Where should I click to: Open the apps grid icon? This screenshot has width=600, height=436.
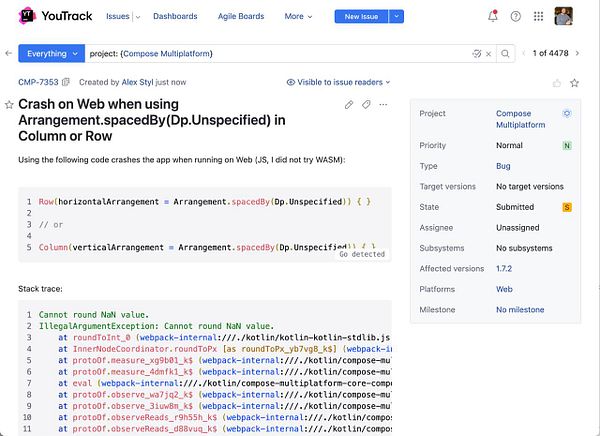[538, 16]
